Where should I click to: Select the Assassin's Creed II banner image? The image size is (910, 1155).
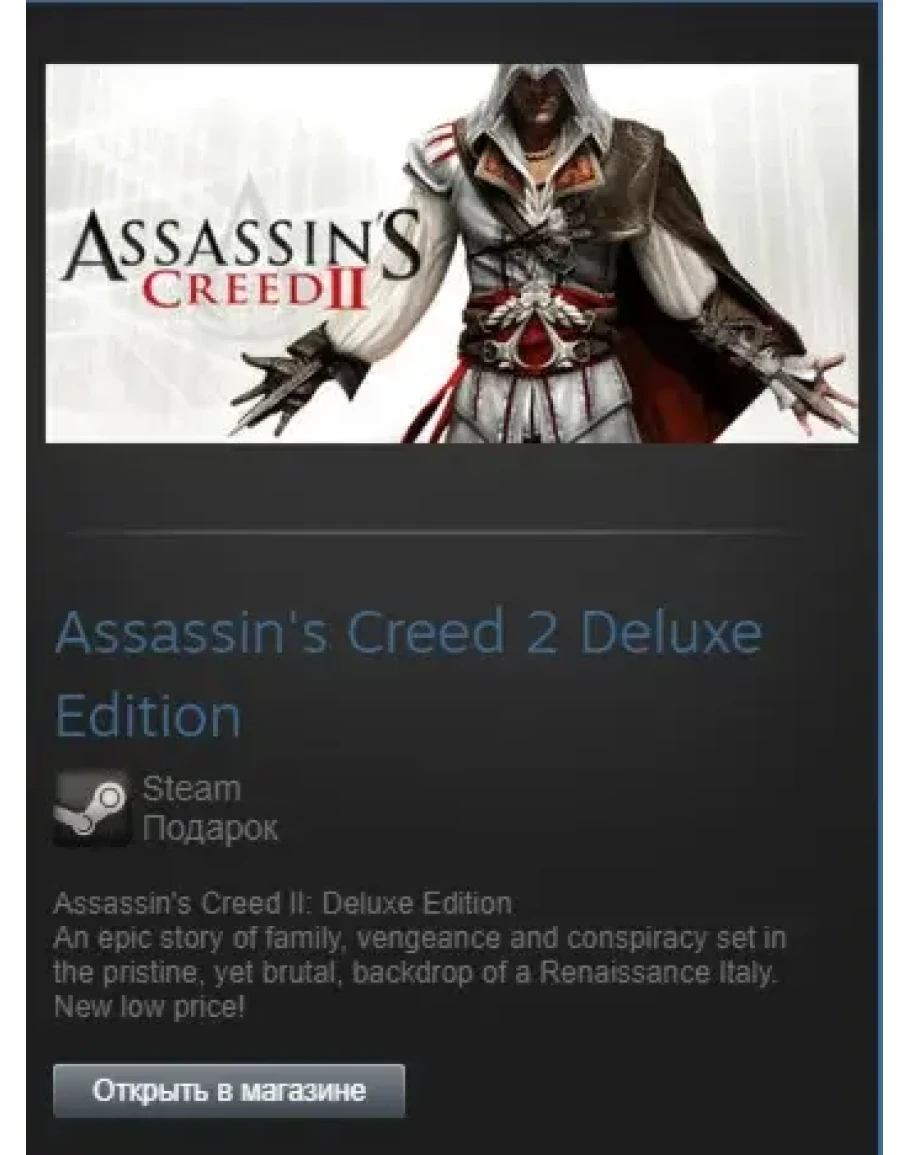(452, 253)
